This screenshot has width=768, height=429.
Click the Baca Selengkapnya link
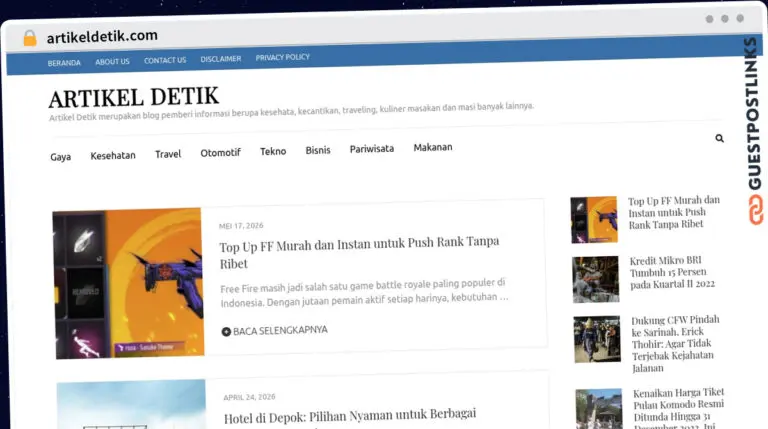click(280, 331)
